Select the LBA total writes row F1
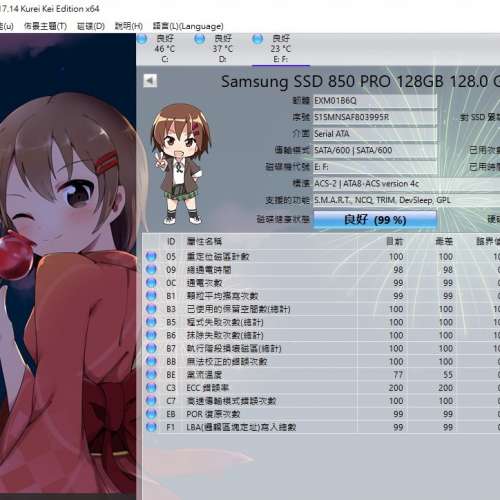 pyautogui.click(x=322, y=427)
